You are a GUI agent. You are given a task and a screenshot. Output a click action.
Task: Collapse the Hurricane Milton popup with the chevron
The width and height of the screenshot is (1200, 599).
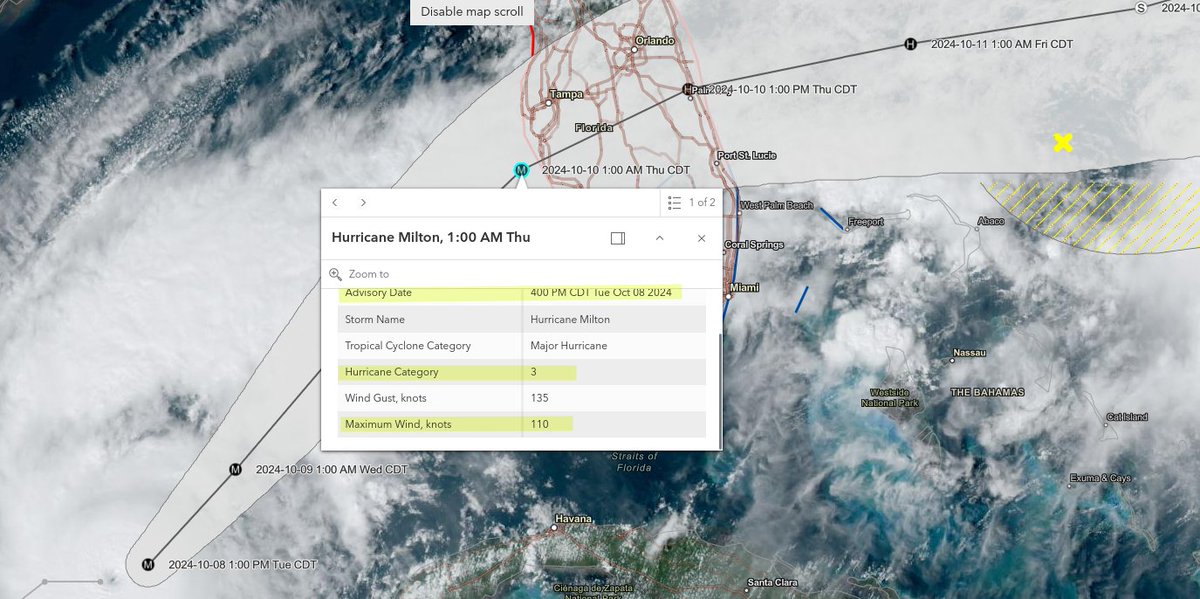pyautogui.click(x=659, y=238)
